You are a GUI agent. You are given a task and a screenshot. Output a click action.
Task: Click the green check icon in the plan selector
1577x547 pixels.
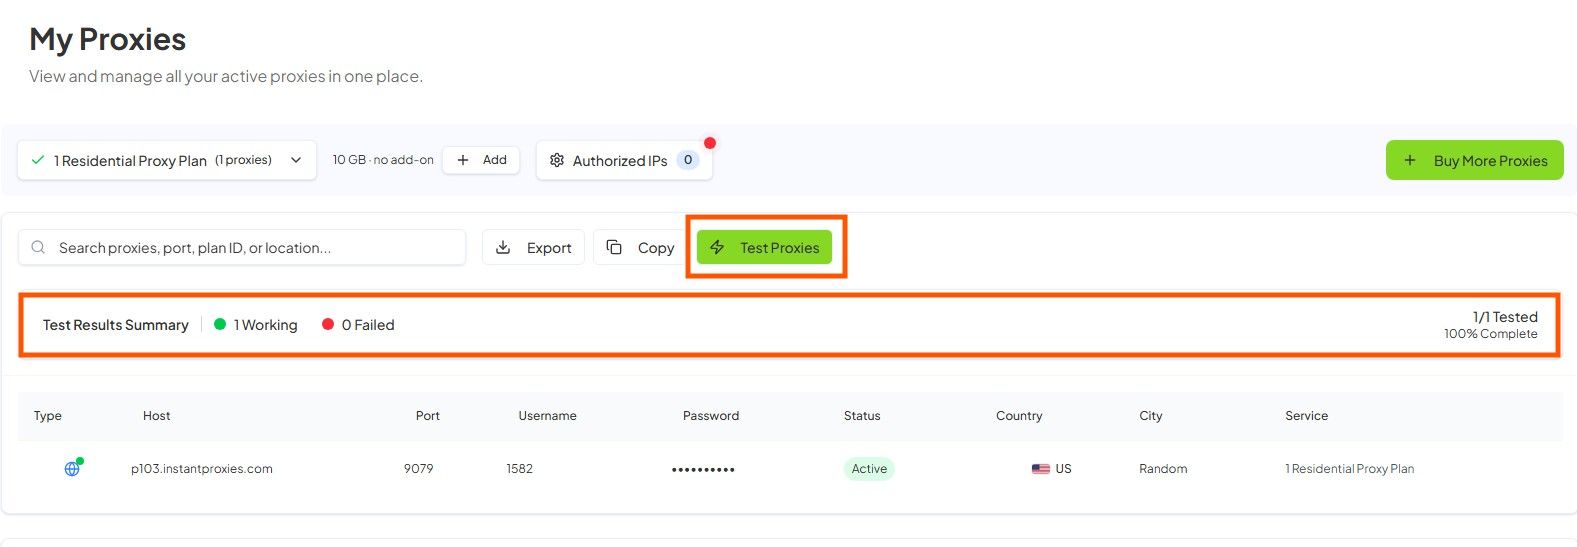(38, 160)
